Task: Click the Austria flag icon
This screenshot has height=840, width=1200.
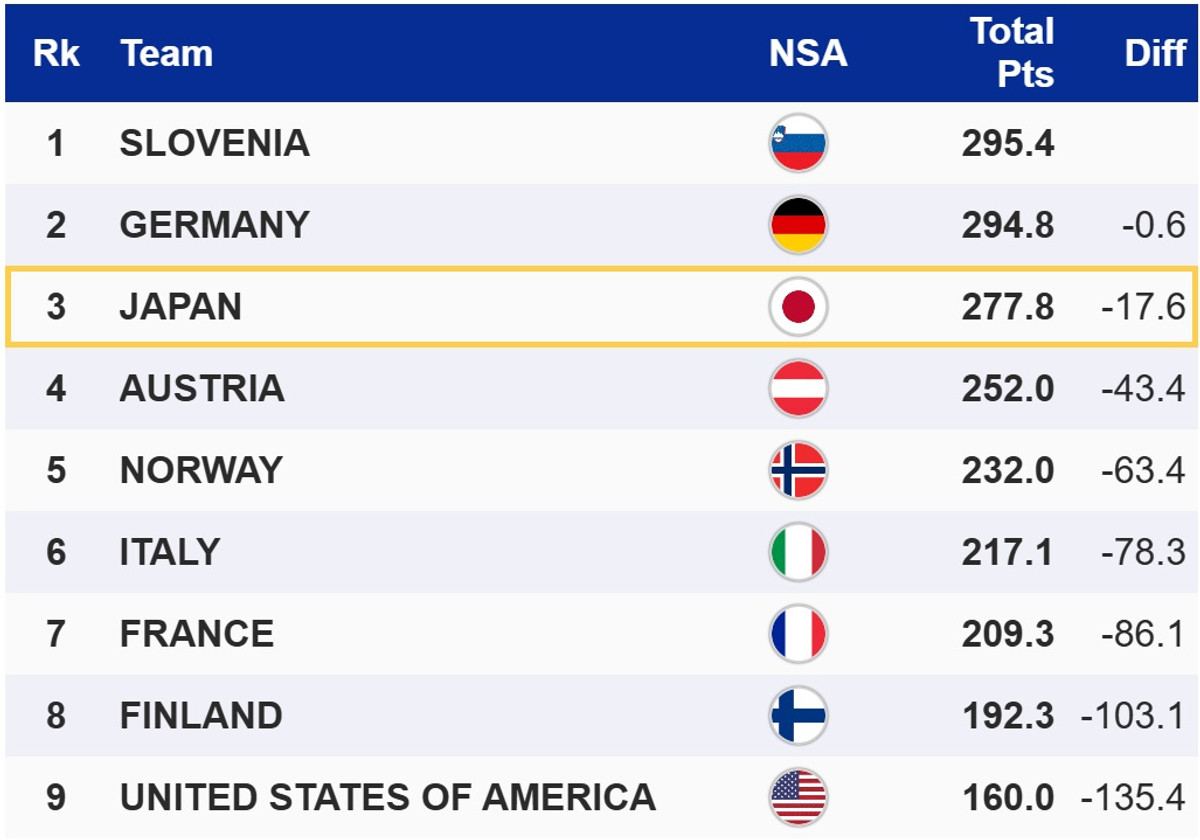Action: (x=798, y=388)
